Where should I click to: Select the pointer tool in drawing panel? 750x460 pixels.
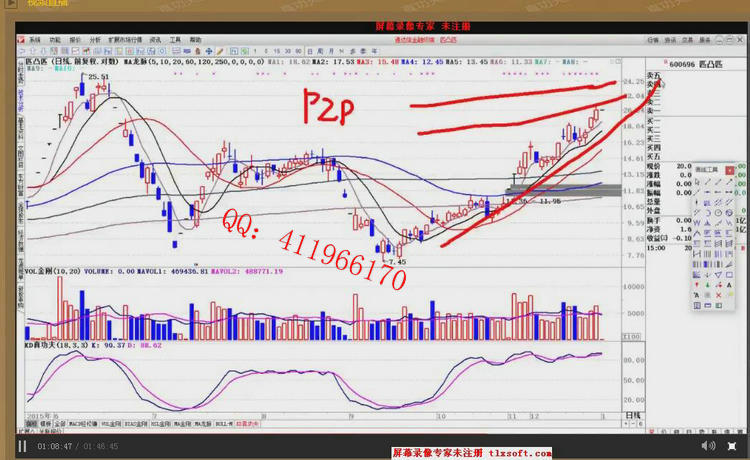[697, 182]
